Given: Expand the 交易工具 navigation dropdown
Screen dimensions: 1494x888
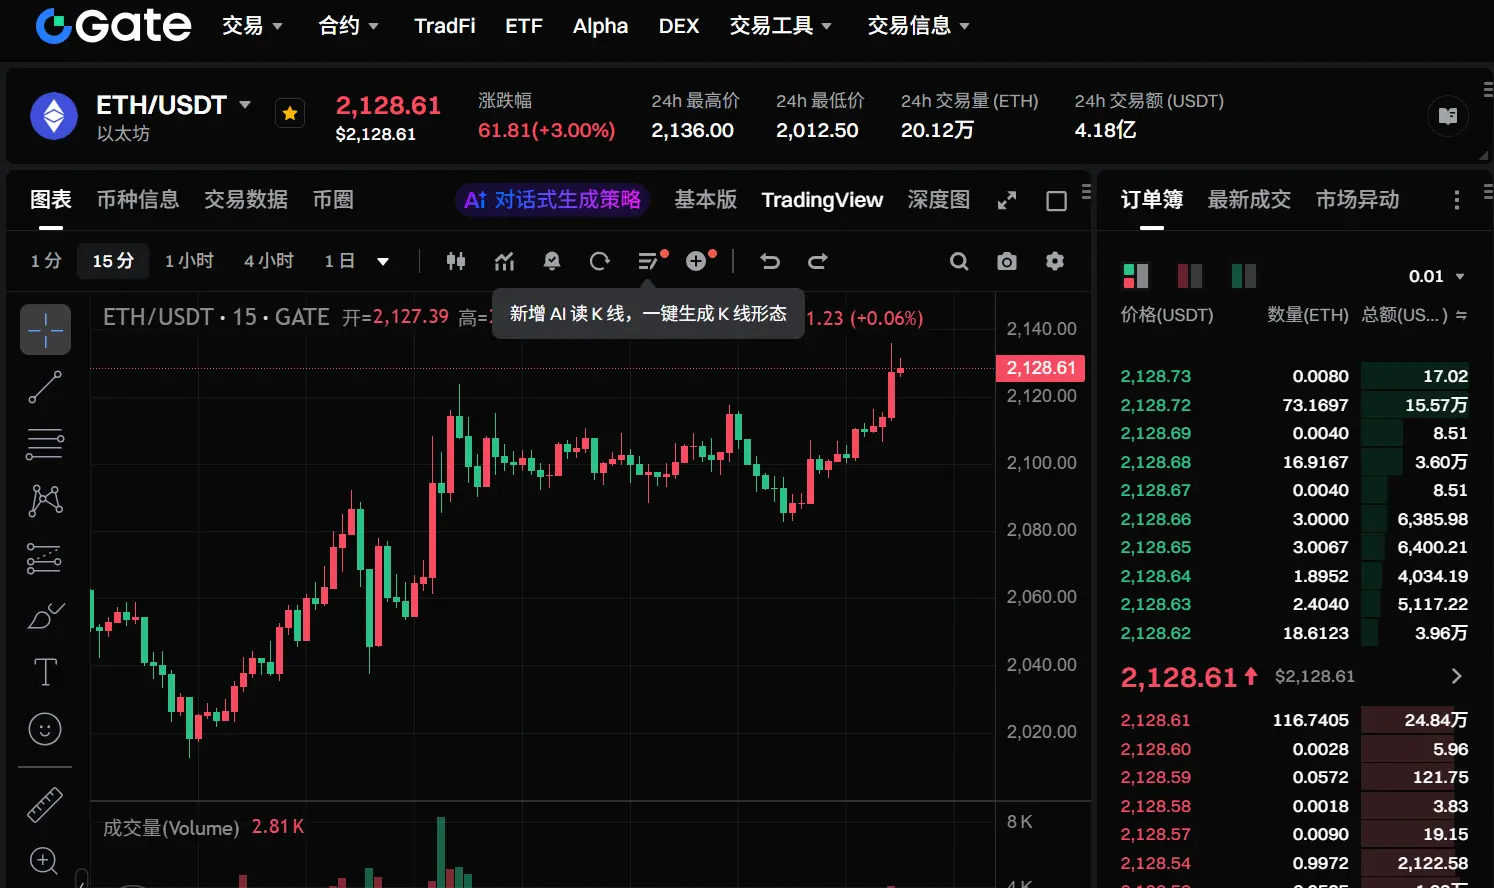Looking at the screenshot, I should tap(780, 26).
